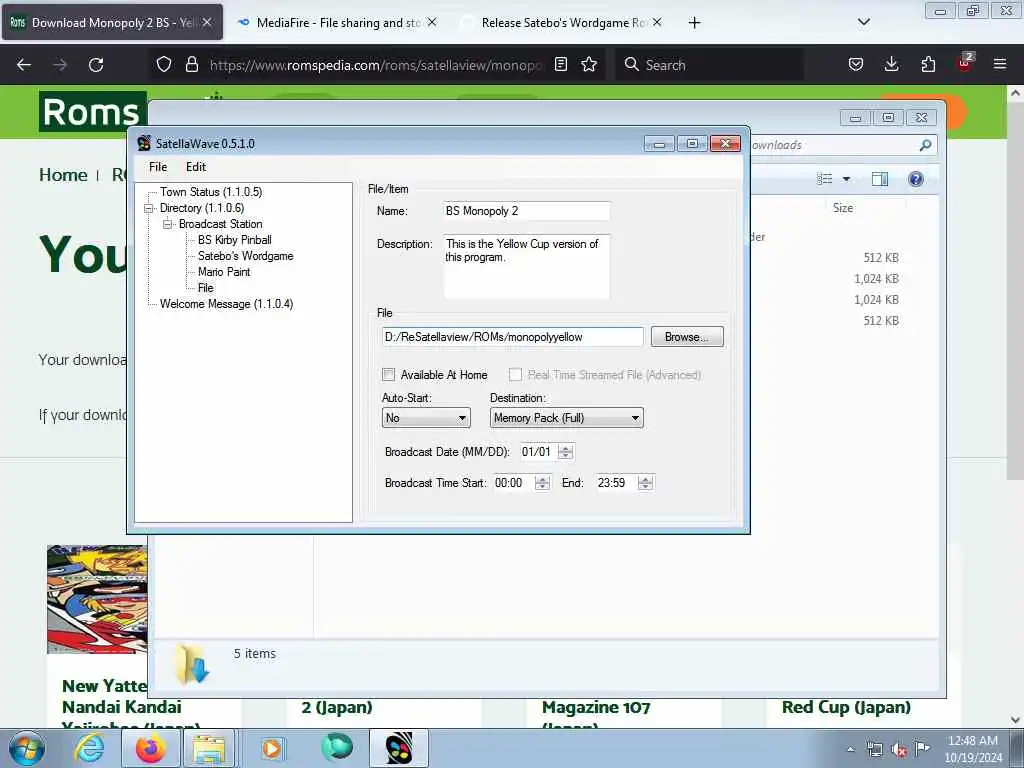The image size is (1024, 768).
Task: Show hidden tray icons arrow
Action: tap(850, 749)
